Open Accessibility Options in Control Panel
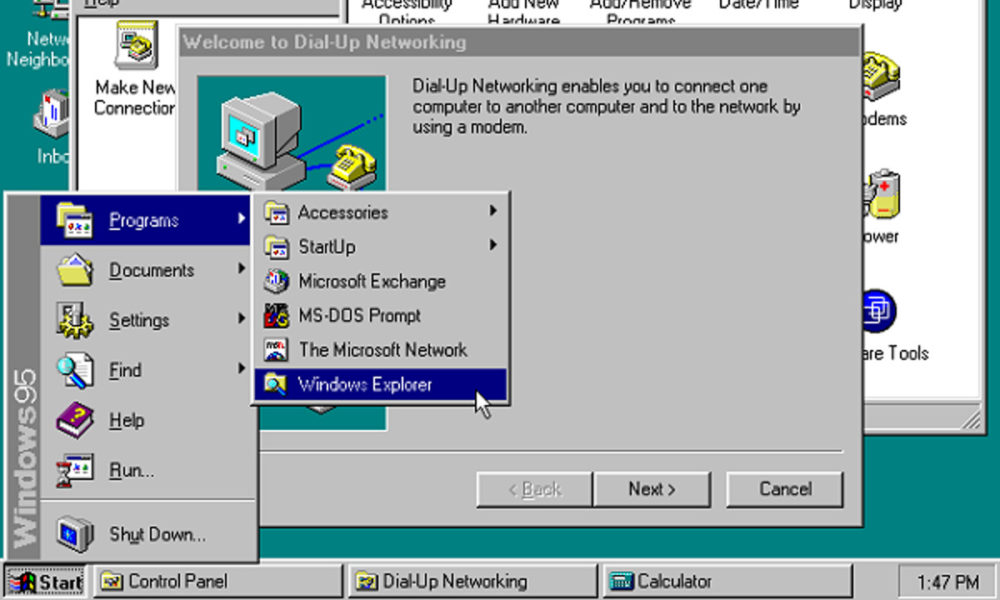Viewport: 1000px width, 600px height. tap(407, 10)
